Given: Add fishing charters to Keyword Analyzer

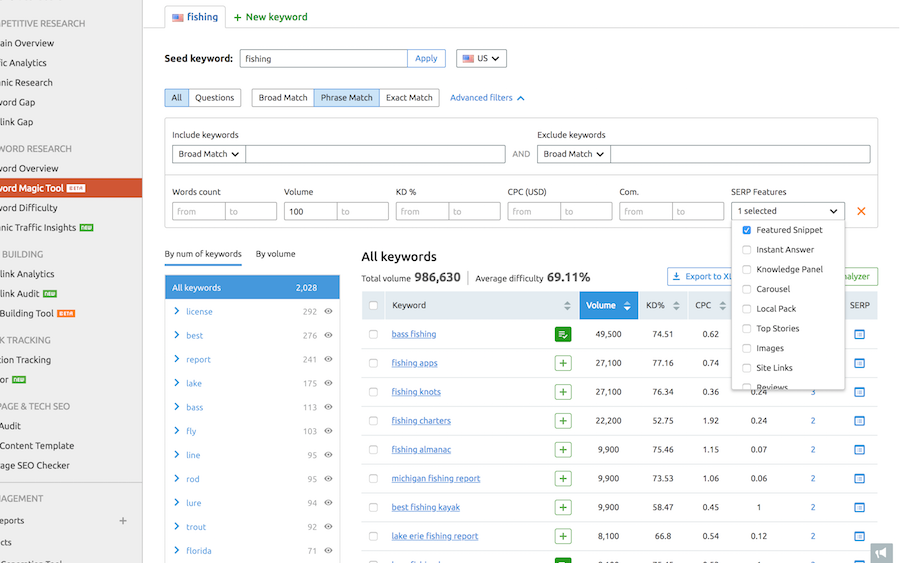Looking at the screenshot, I should (563, 421).
